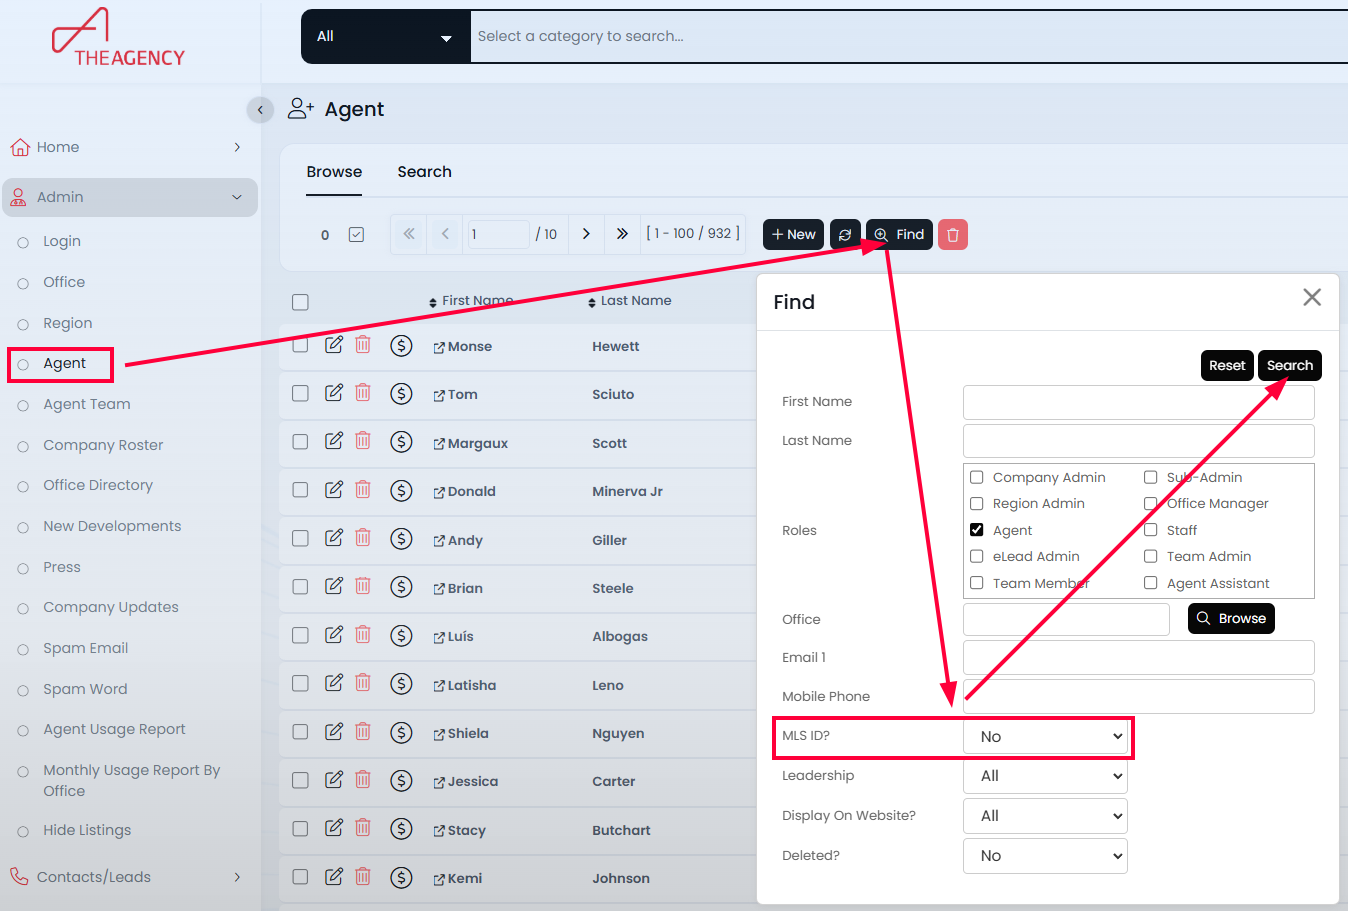Open dollar icon for Margaux Scott
Screen dimensions: 1348x911
pyautogui.click(x=401, y=442)
